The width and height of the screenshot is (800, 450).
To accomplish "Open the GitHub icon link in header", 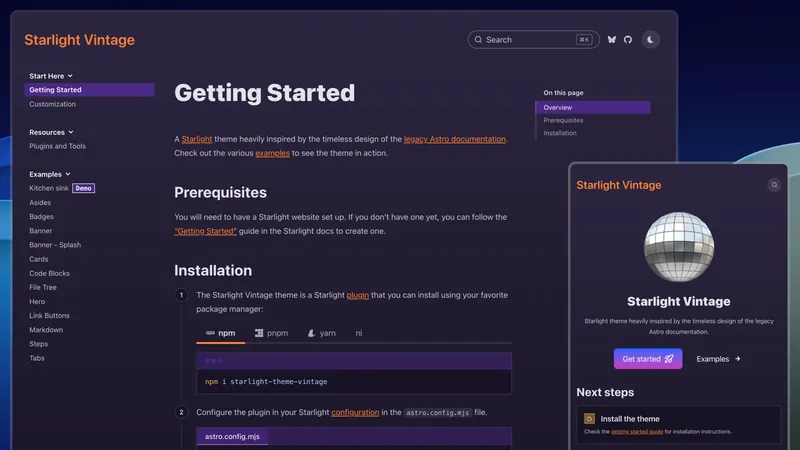I will pyautogui.click(x=628, y=40).
